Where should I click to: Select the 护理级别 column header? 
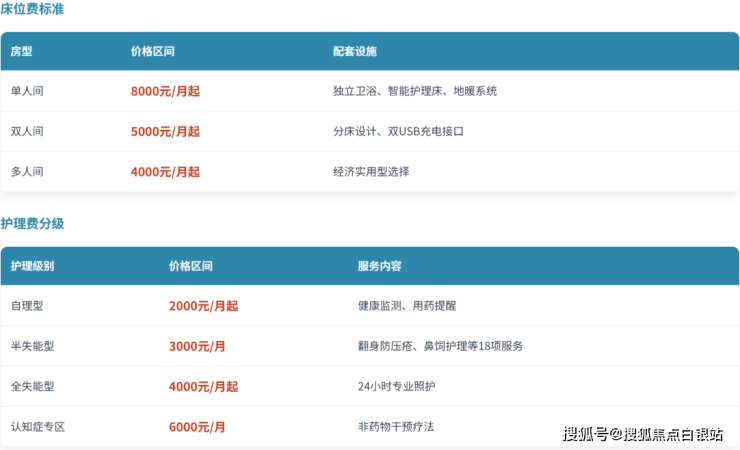click(32, 266)
